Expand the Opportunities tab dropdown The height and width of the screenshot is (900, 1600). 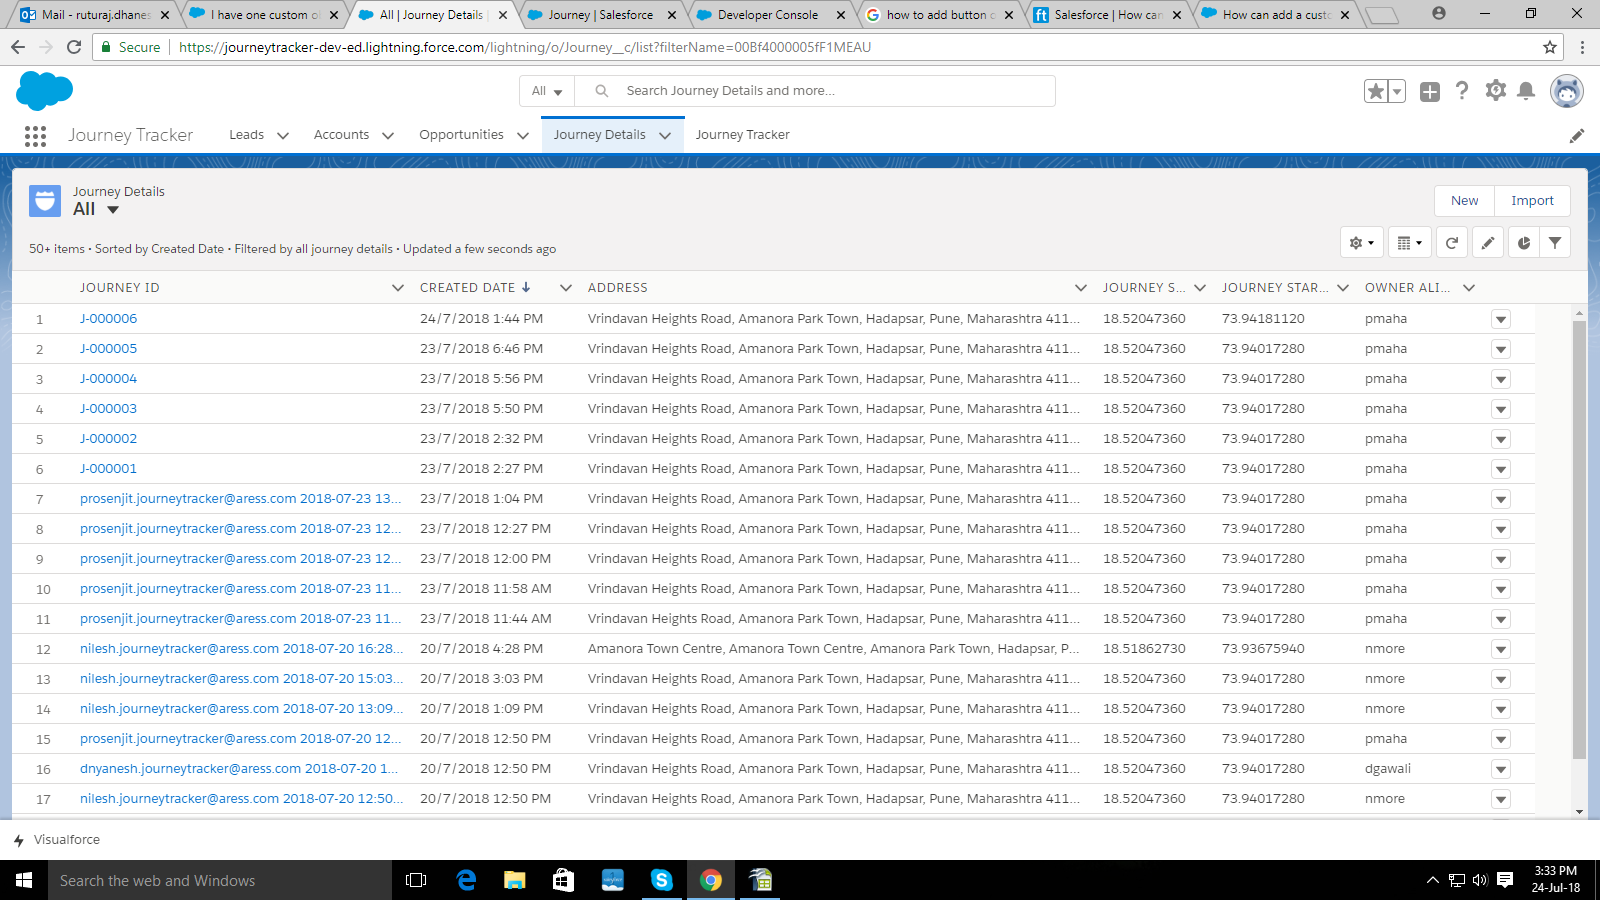point(523,136)
